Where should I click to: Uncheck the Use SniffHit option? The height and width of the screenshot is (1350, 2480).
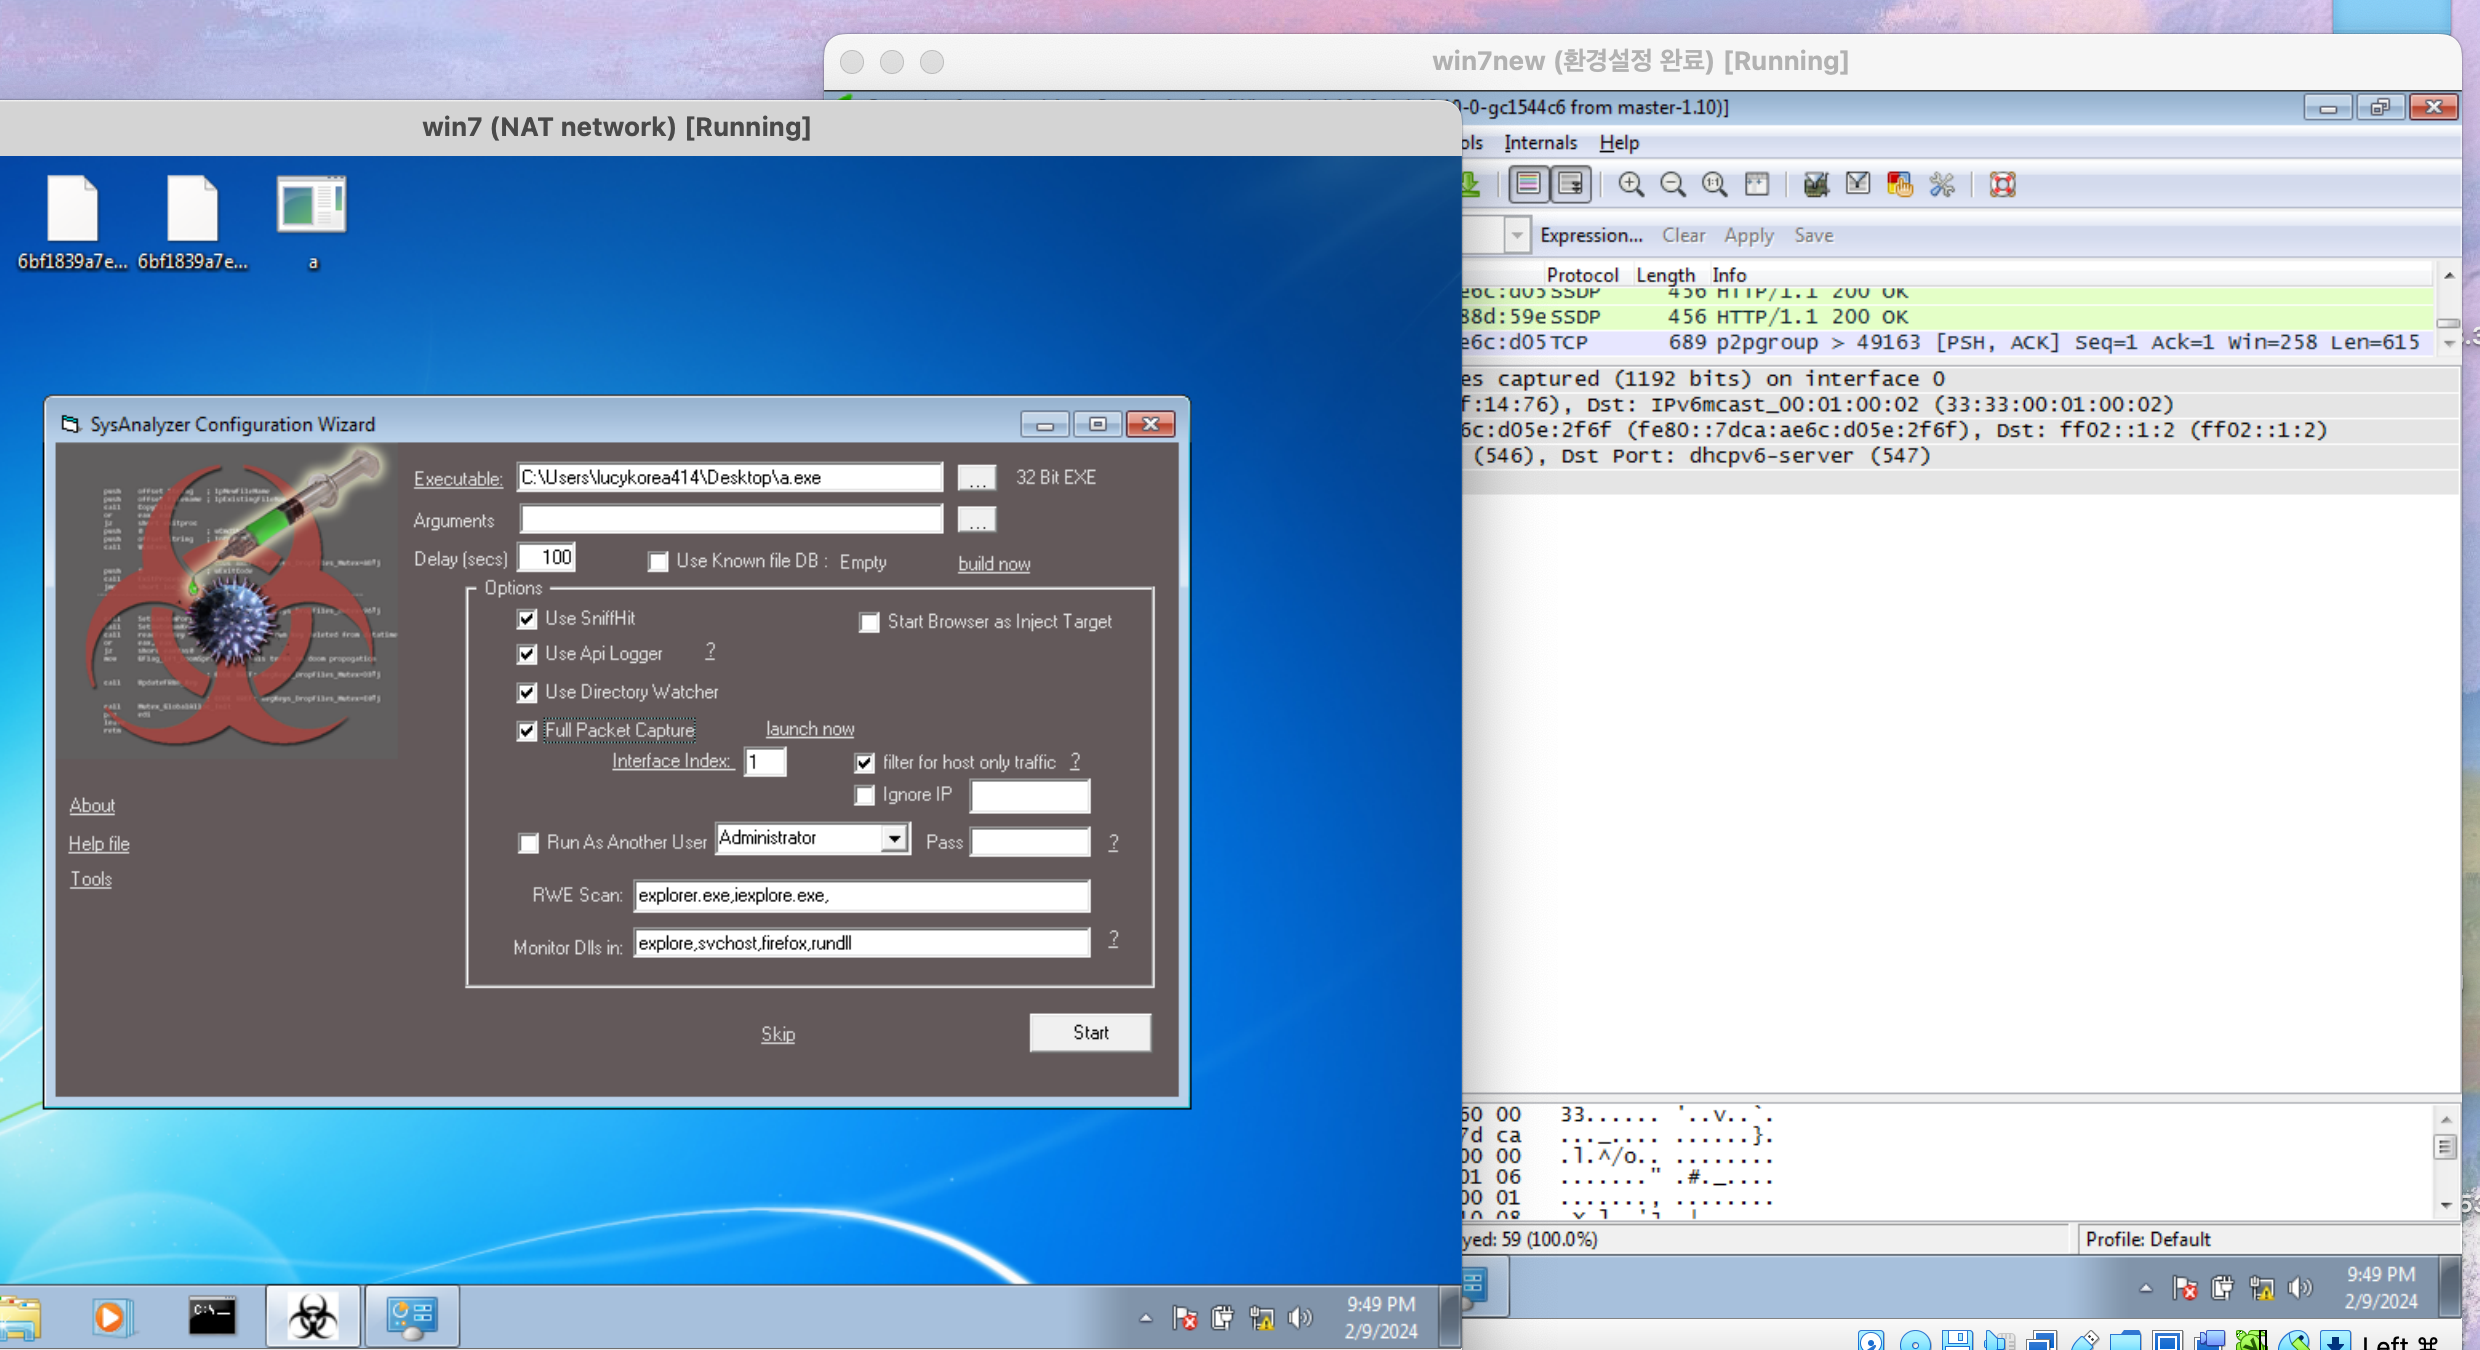(527, 619)
